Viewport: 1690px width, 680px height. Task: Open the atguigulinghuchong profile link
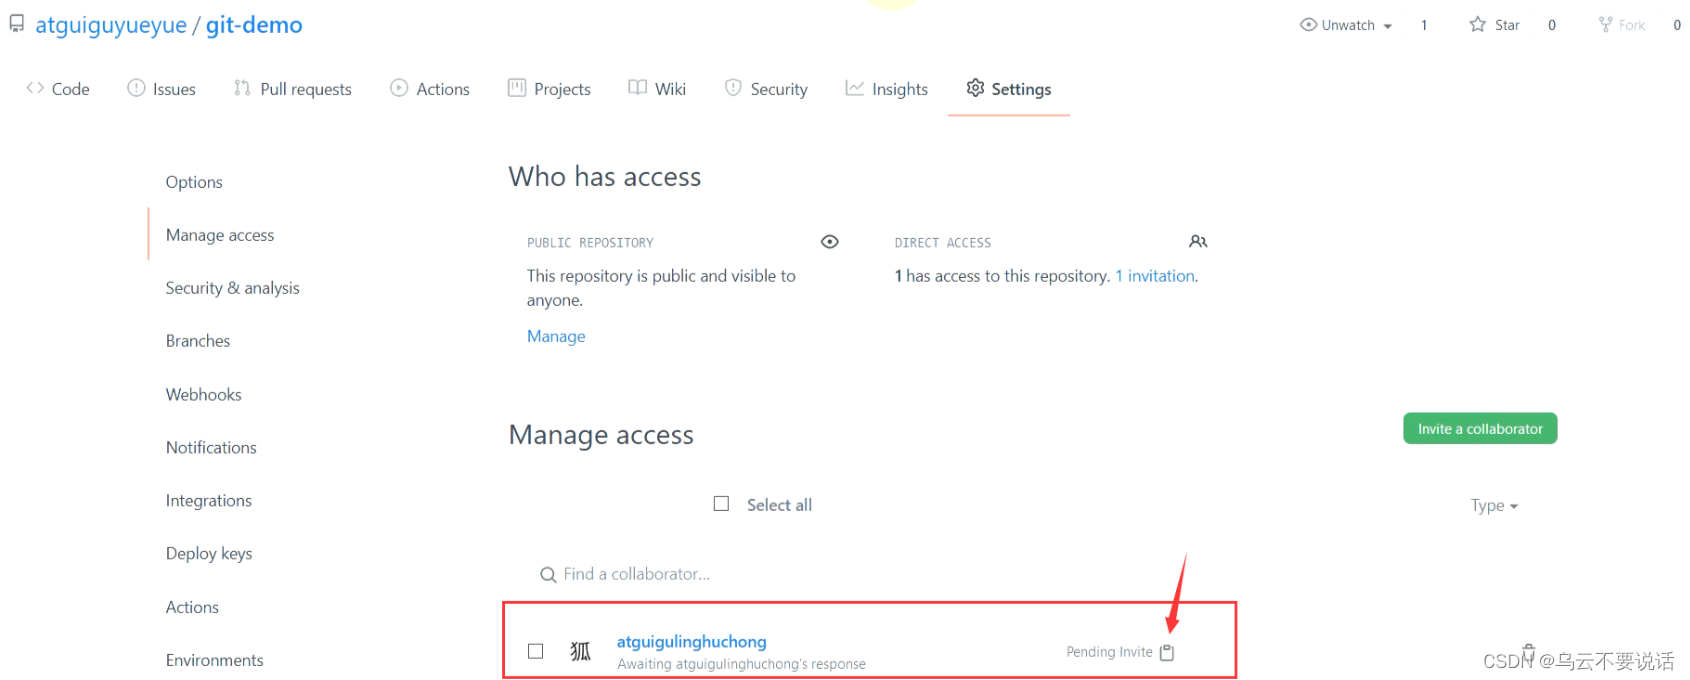[692, 641]
